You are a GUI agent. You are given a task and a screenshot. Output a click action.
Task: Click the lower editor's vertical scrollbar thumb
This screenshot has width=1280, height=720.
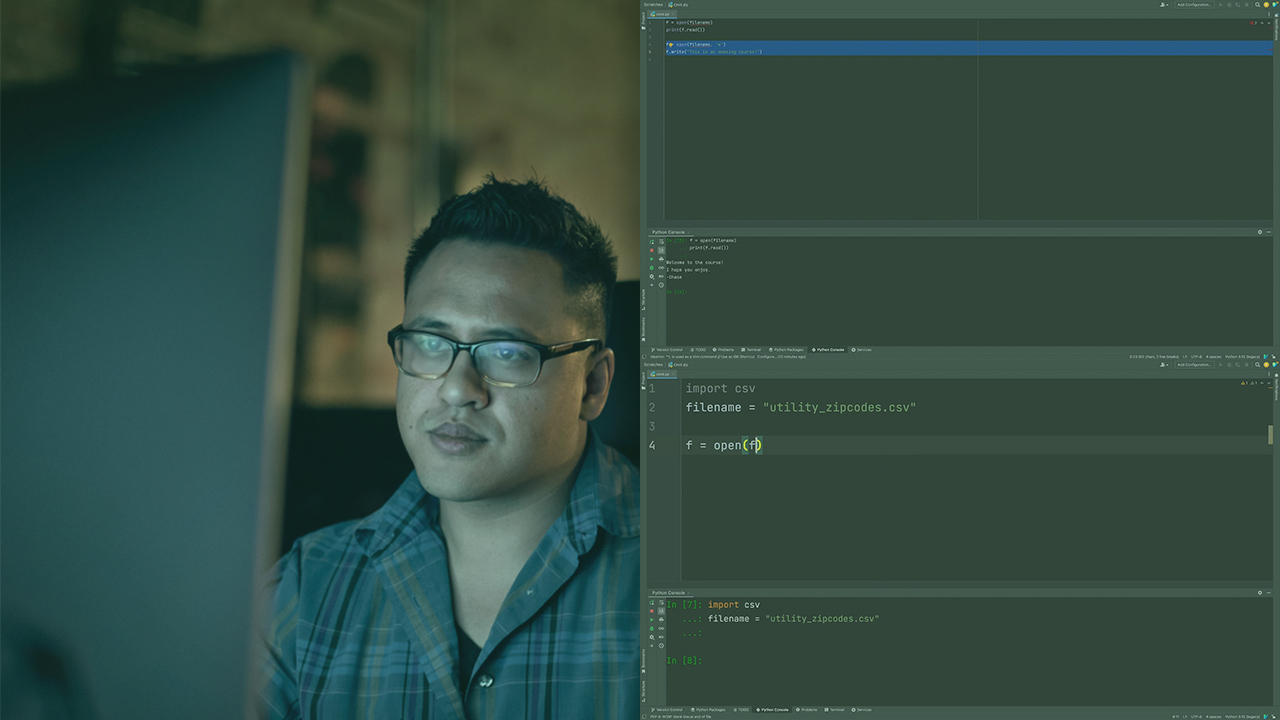(x=1271, y=434)
